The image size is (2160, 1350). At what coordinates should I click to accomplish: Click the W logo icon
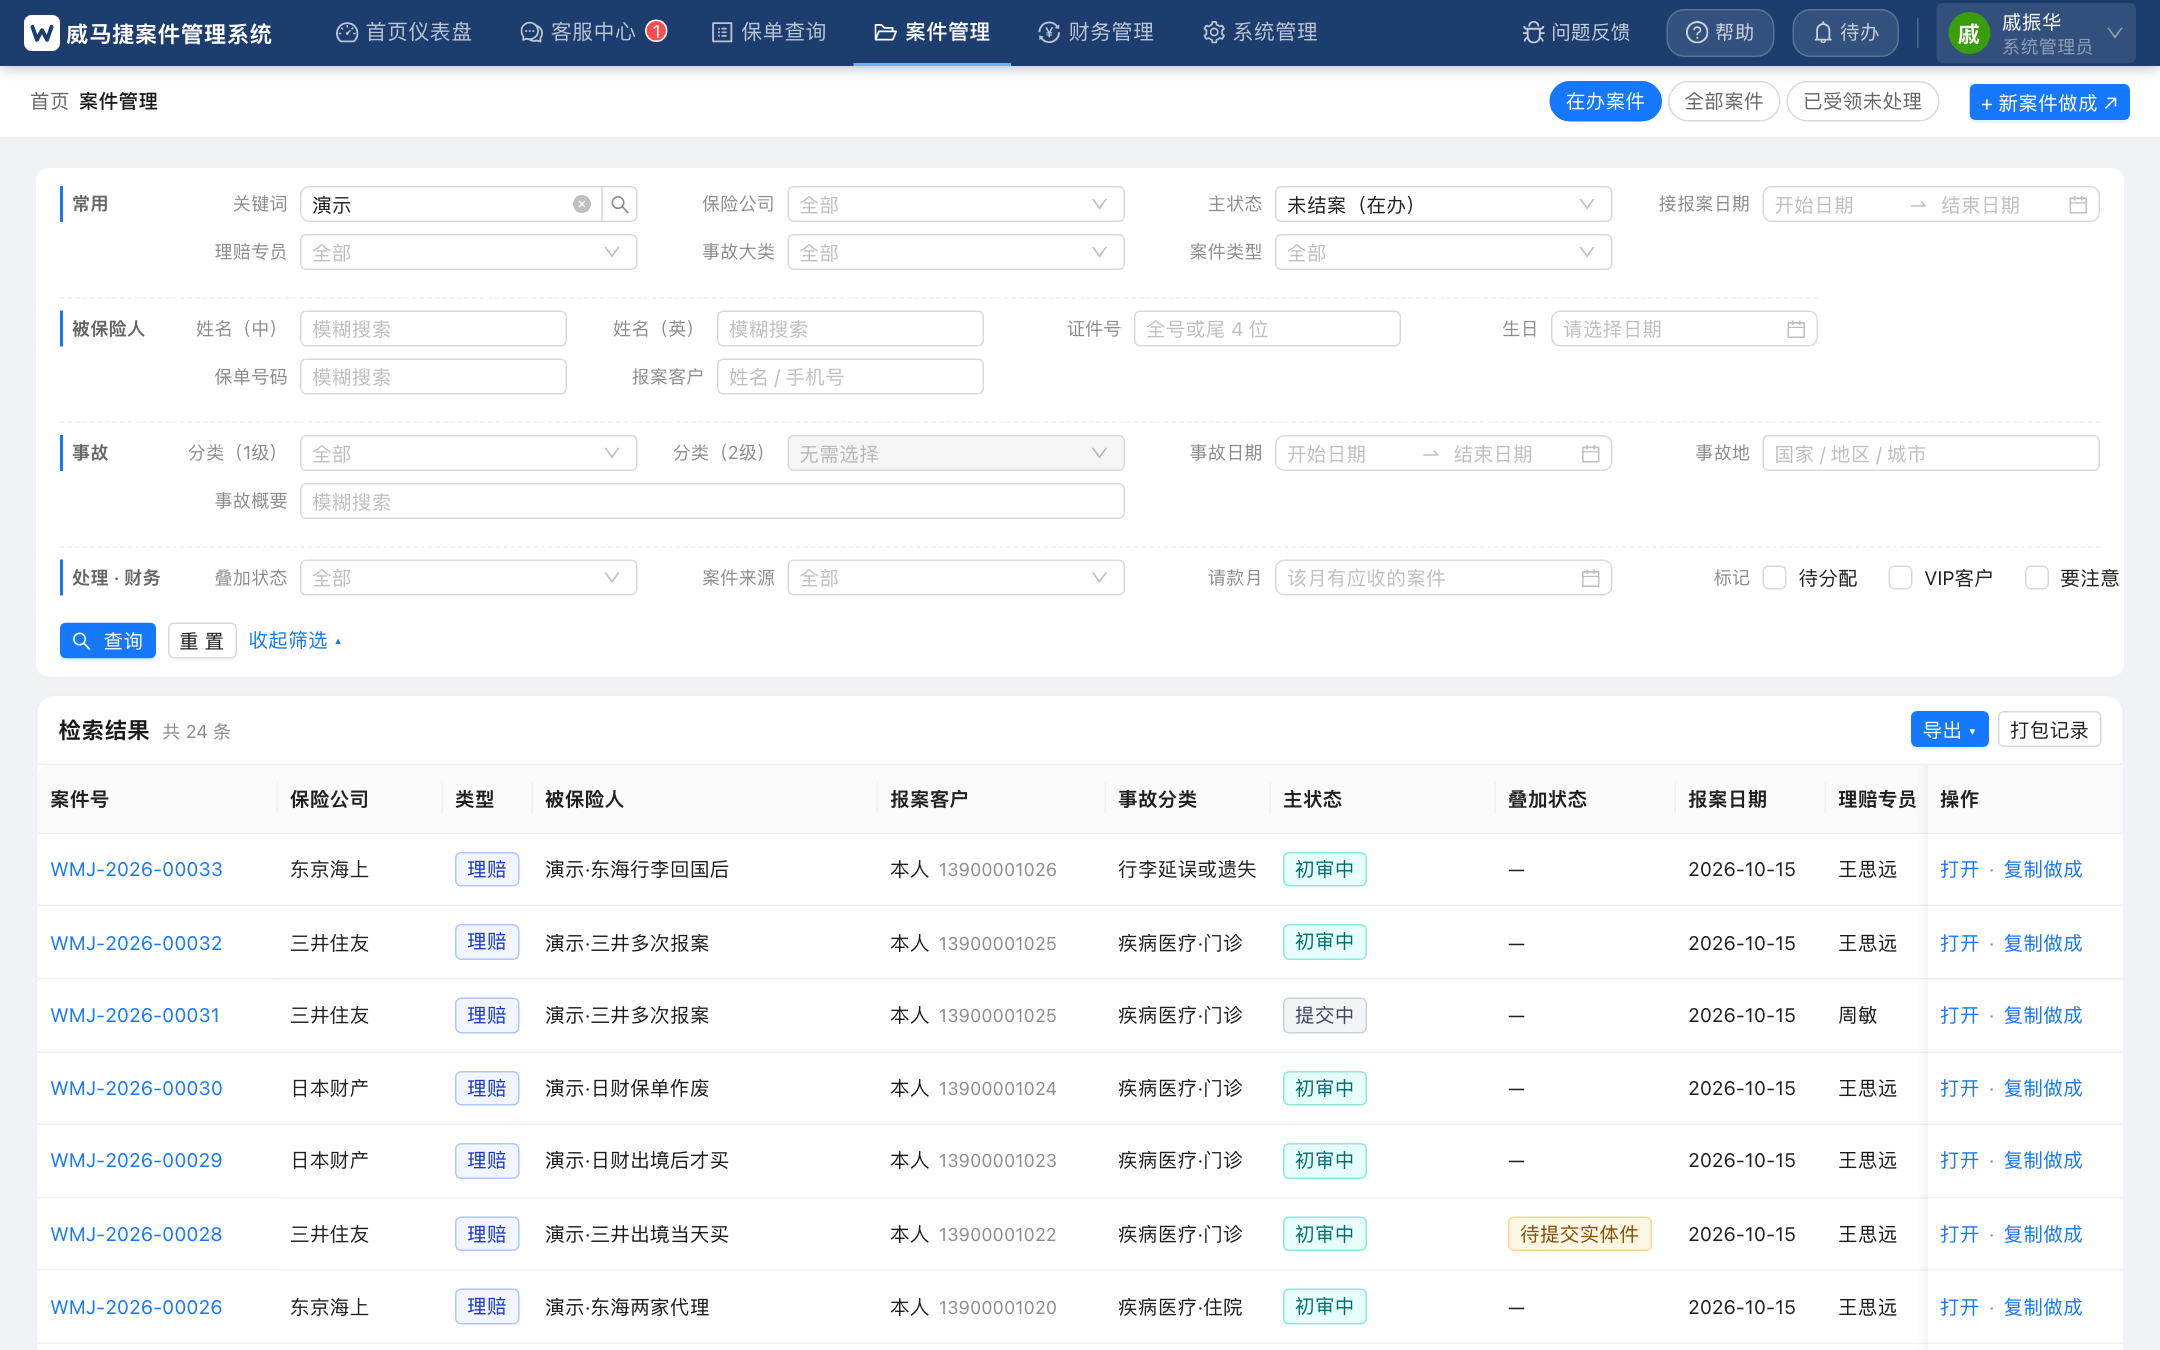(x=41, y=33)
